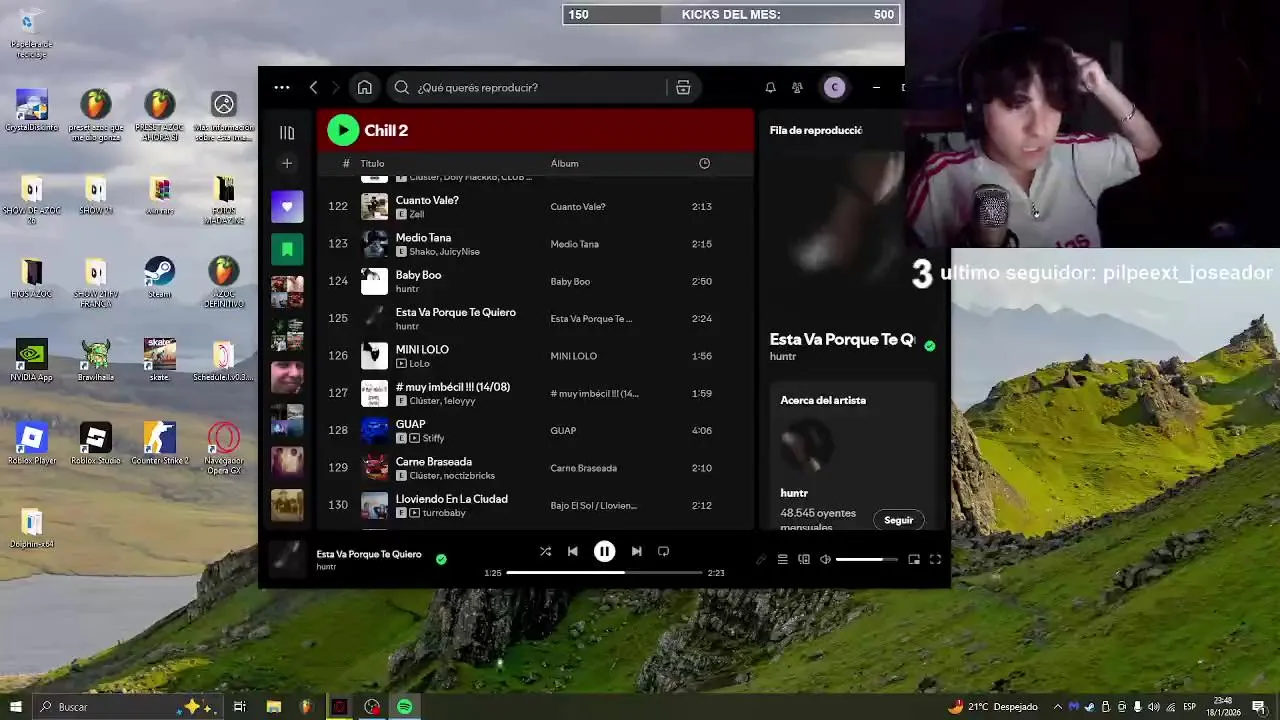Seek on the song progress bar
The image size is (1280, 720).
[x=604, y=573]
